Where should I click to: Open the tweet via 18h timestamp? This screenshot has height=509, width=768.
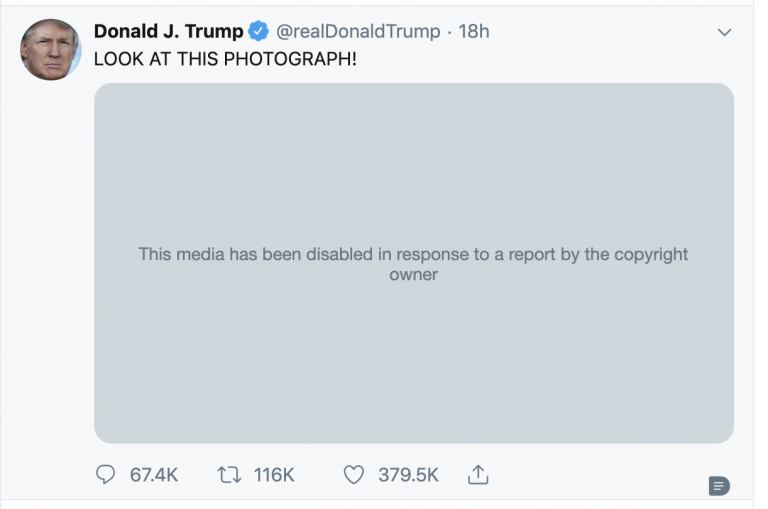tap(474, 32)
